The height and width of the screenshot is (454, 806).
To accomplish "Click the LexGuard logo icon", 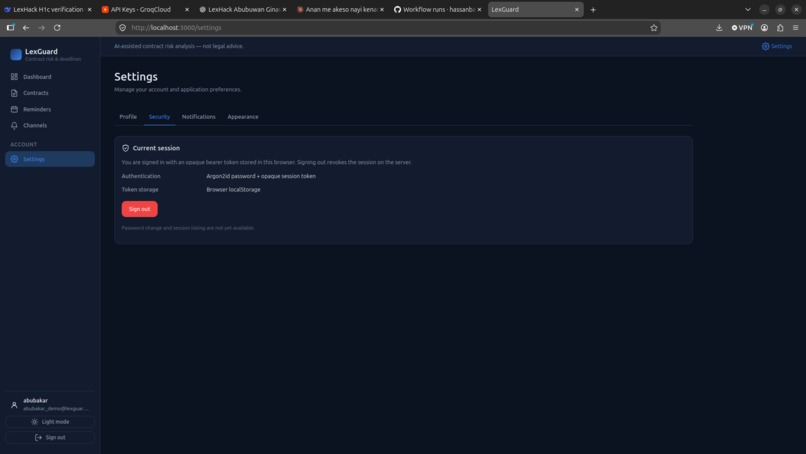I will point(16,55).
